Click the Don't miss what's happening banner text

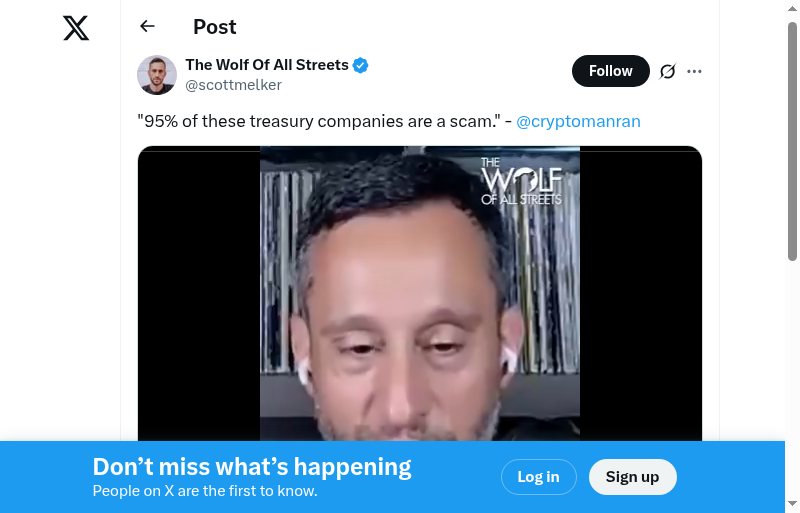(252, 467)
